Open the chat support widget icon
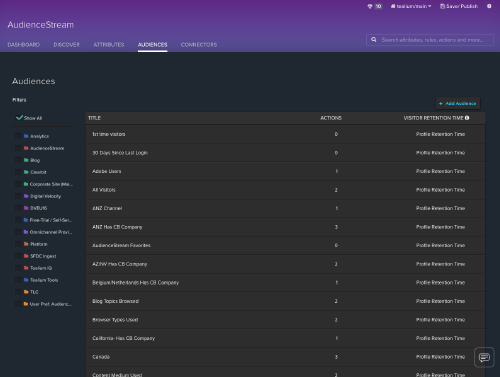Screen dimensions: 500x377 coord(484,357)
